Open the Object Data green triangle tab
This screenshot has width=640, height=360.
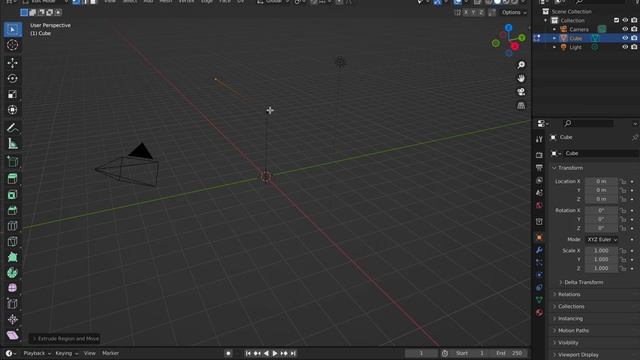point(539,300)
